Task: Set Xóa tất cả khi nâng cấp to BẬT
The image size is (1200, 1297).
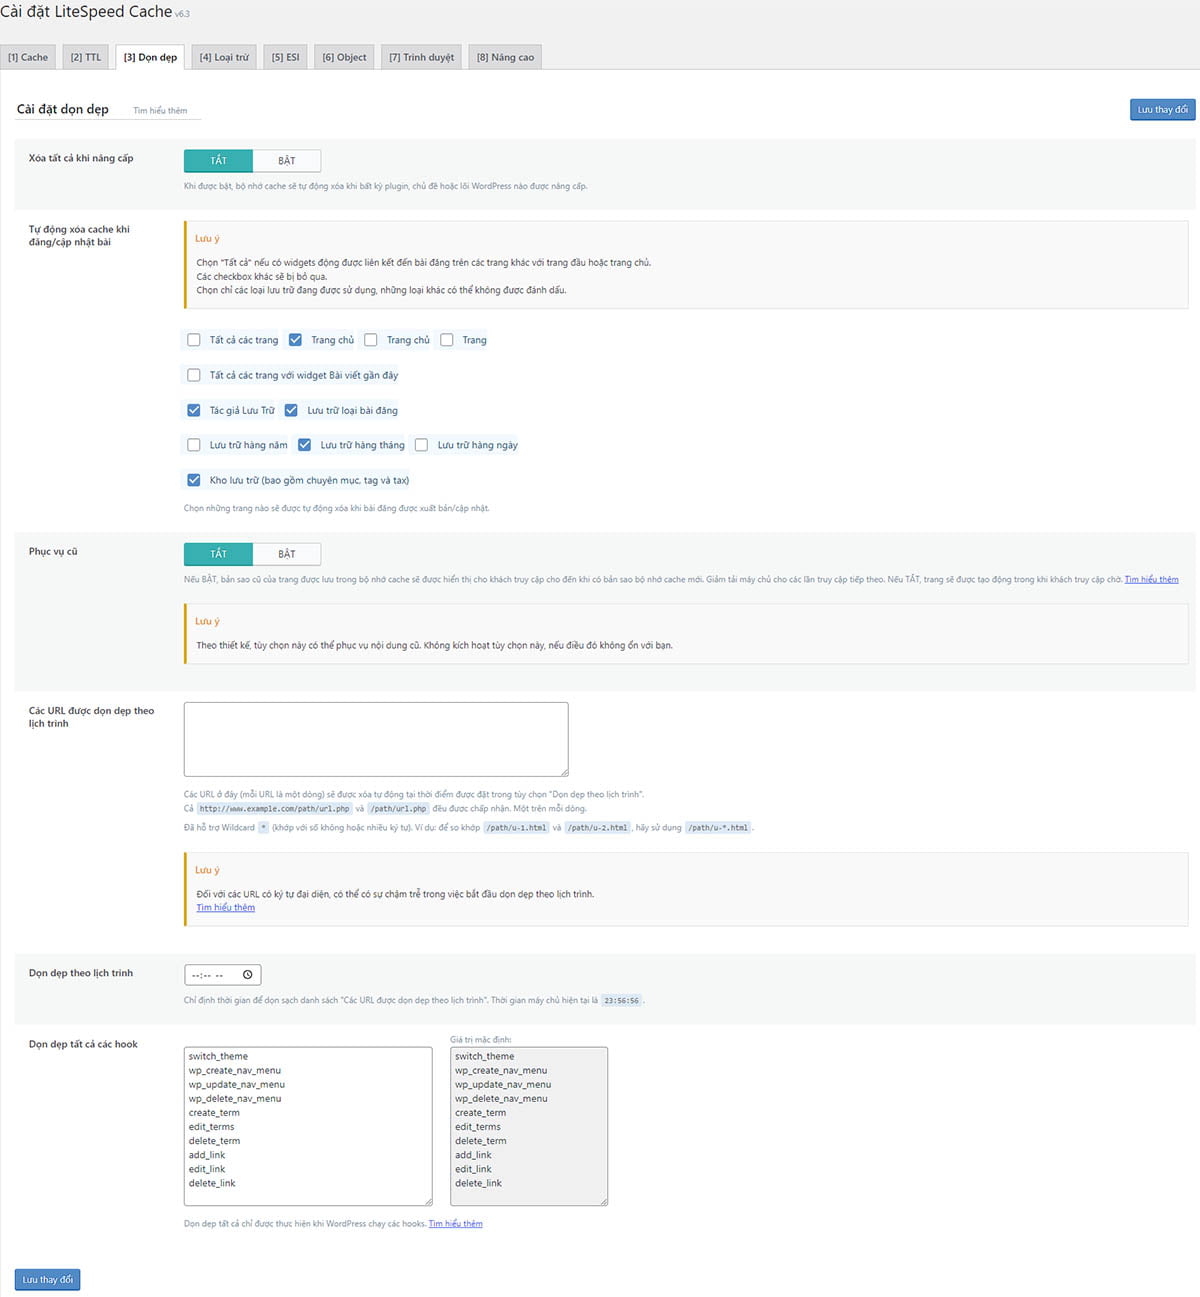Action: click(287, 161)
